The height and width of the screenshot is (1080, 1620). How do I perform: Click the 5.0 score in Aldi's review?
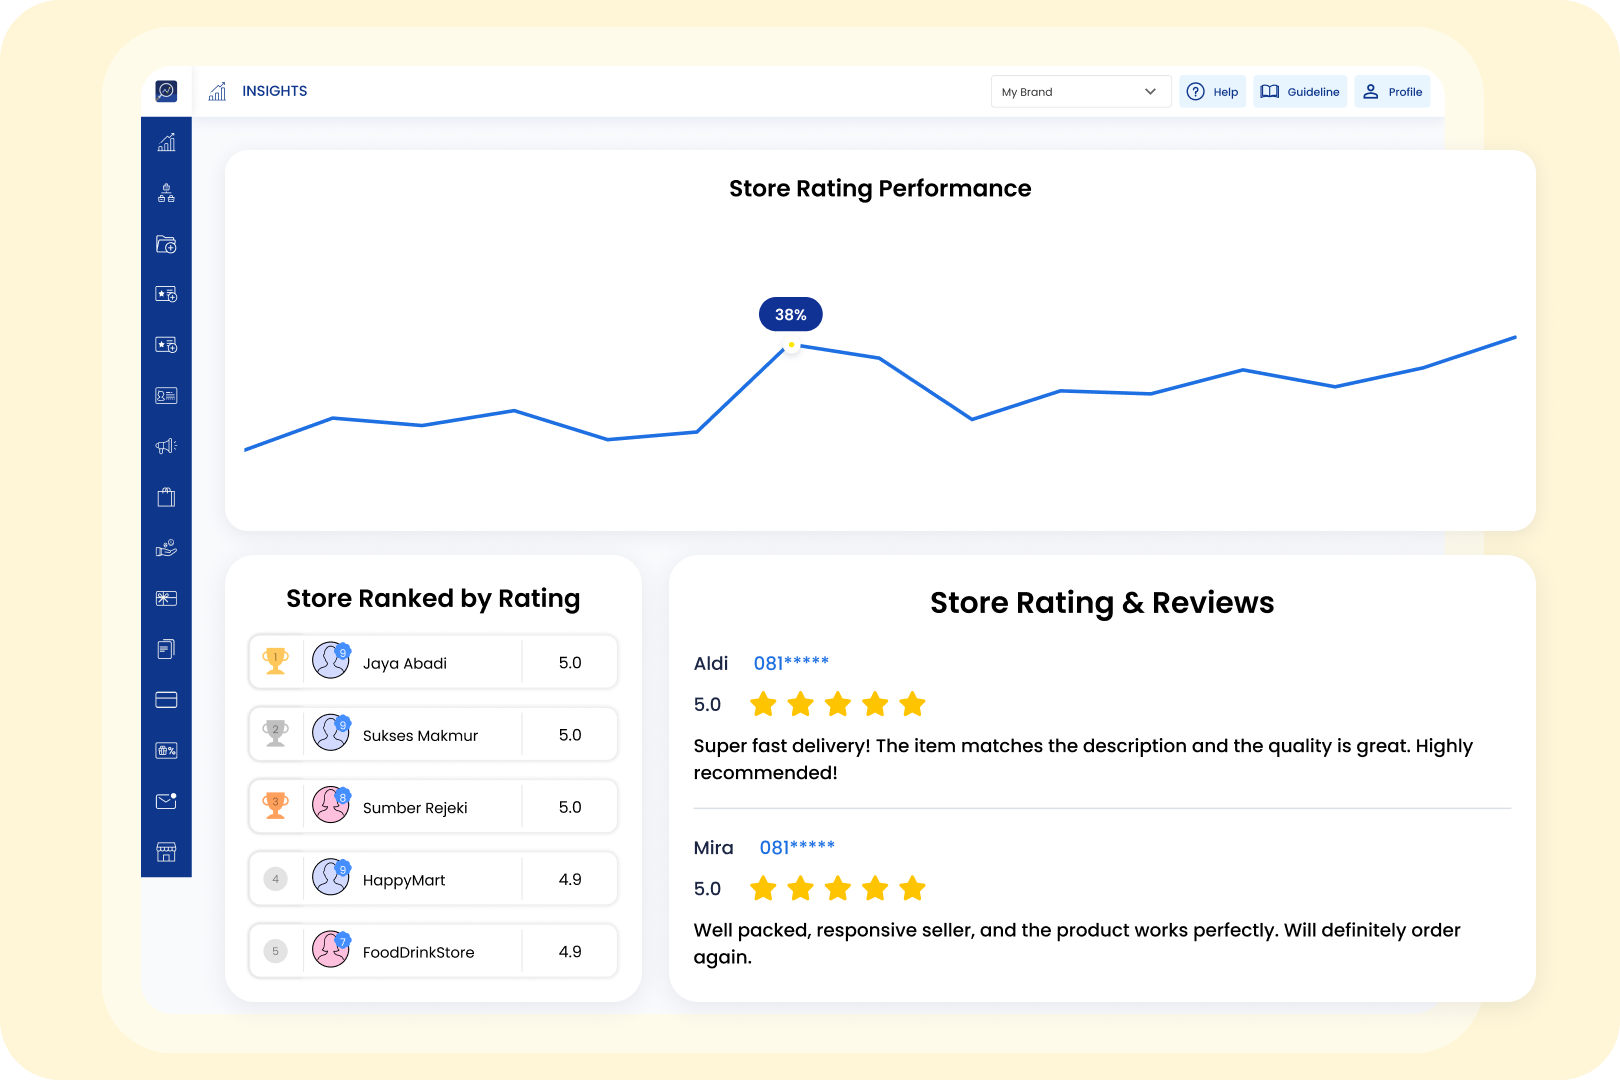(707, 704)
